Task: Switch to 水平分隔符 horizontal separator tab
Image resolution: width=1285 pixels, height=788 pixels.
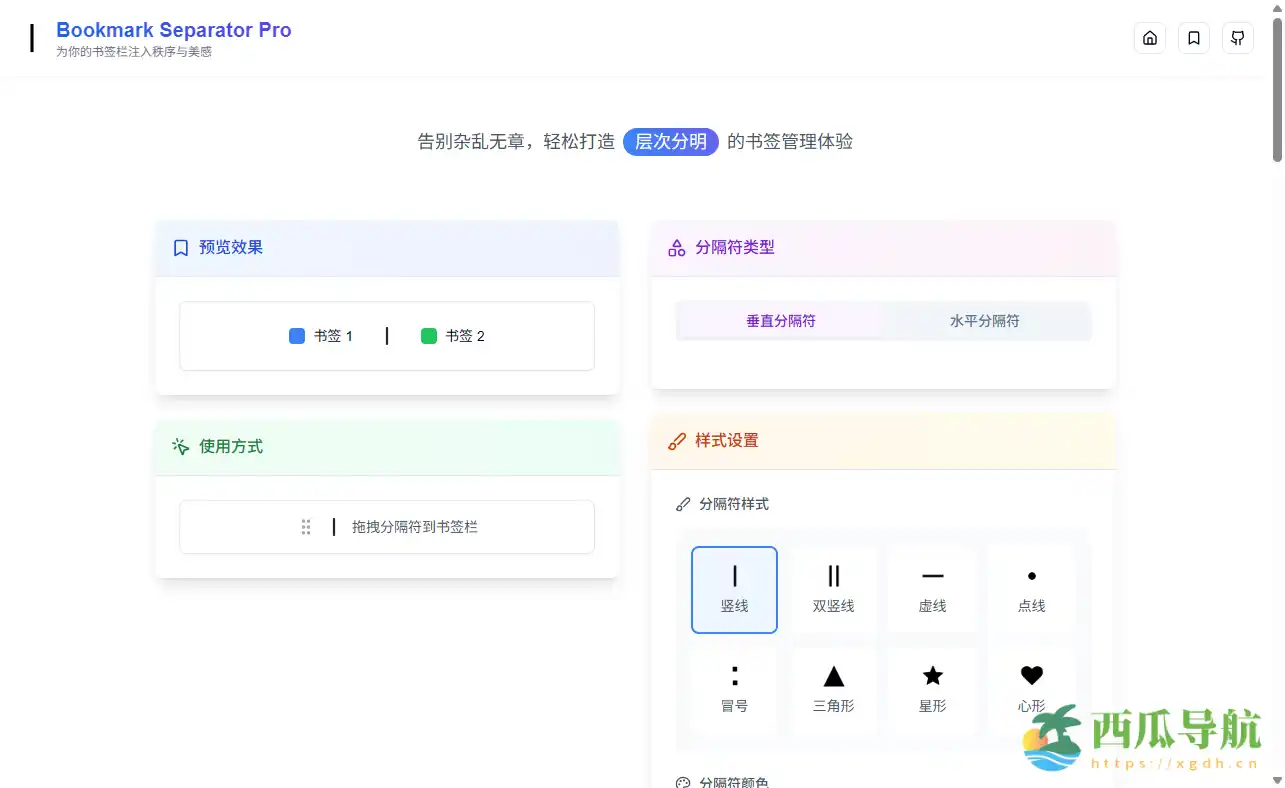Action: tap(984, 321)
